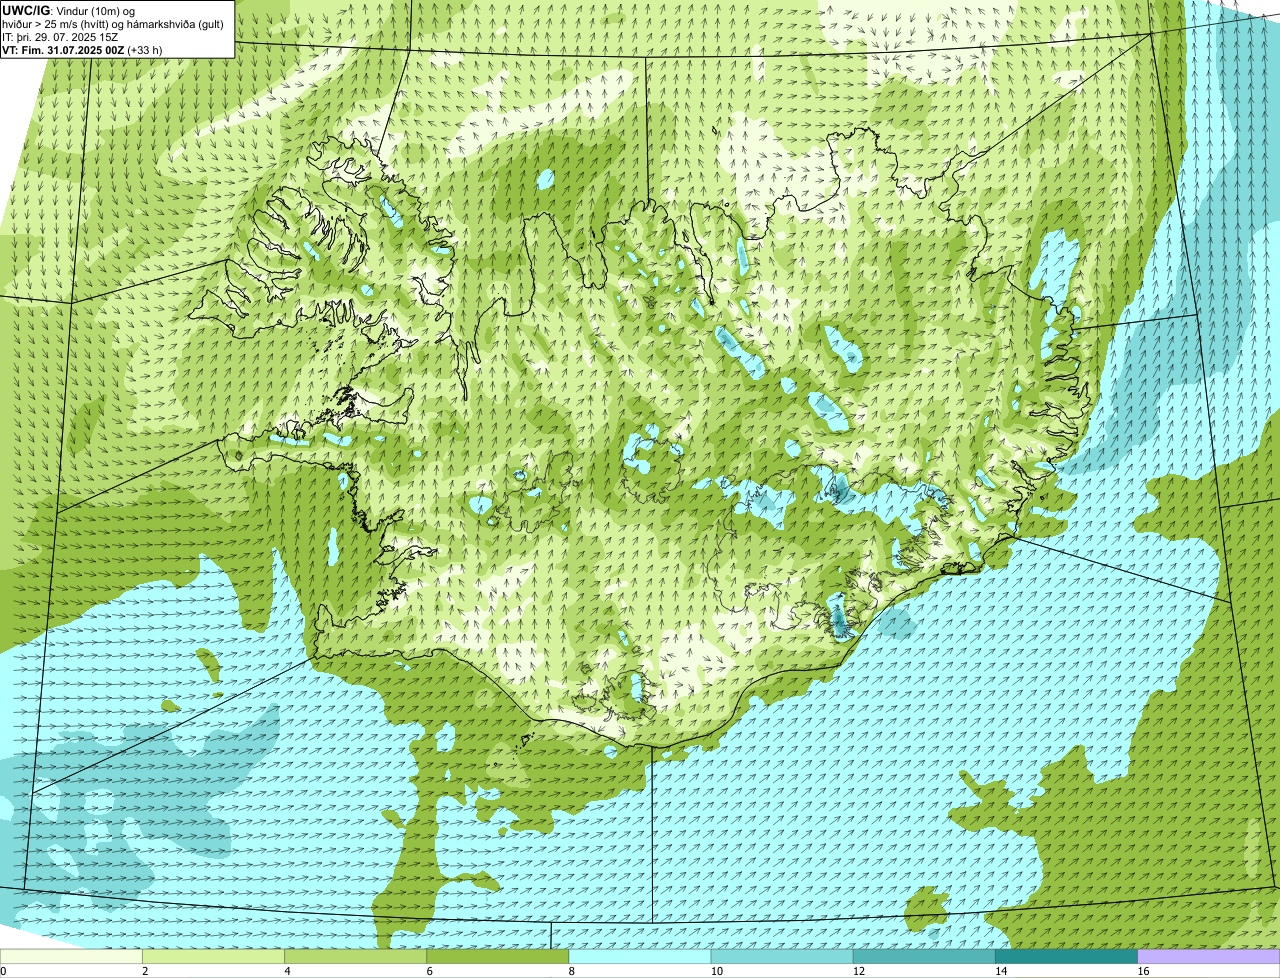Click the purple legend swatch above 16 m/s
This screenshot has width=1280, height=978.
coord(1209,957)
